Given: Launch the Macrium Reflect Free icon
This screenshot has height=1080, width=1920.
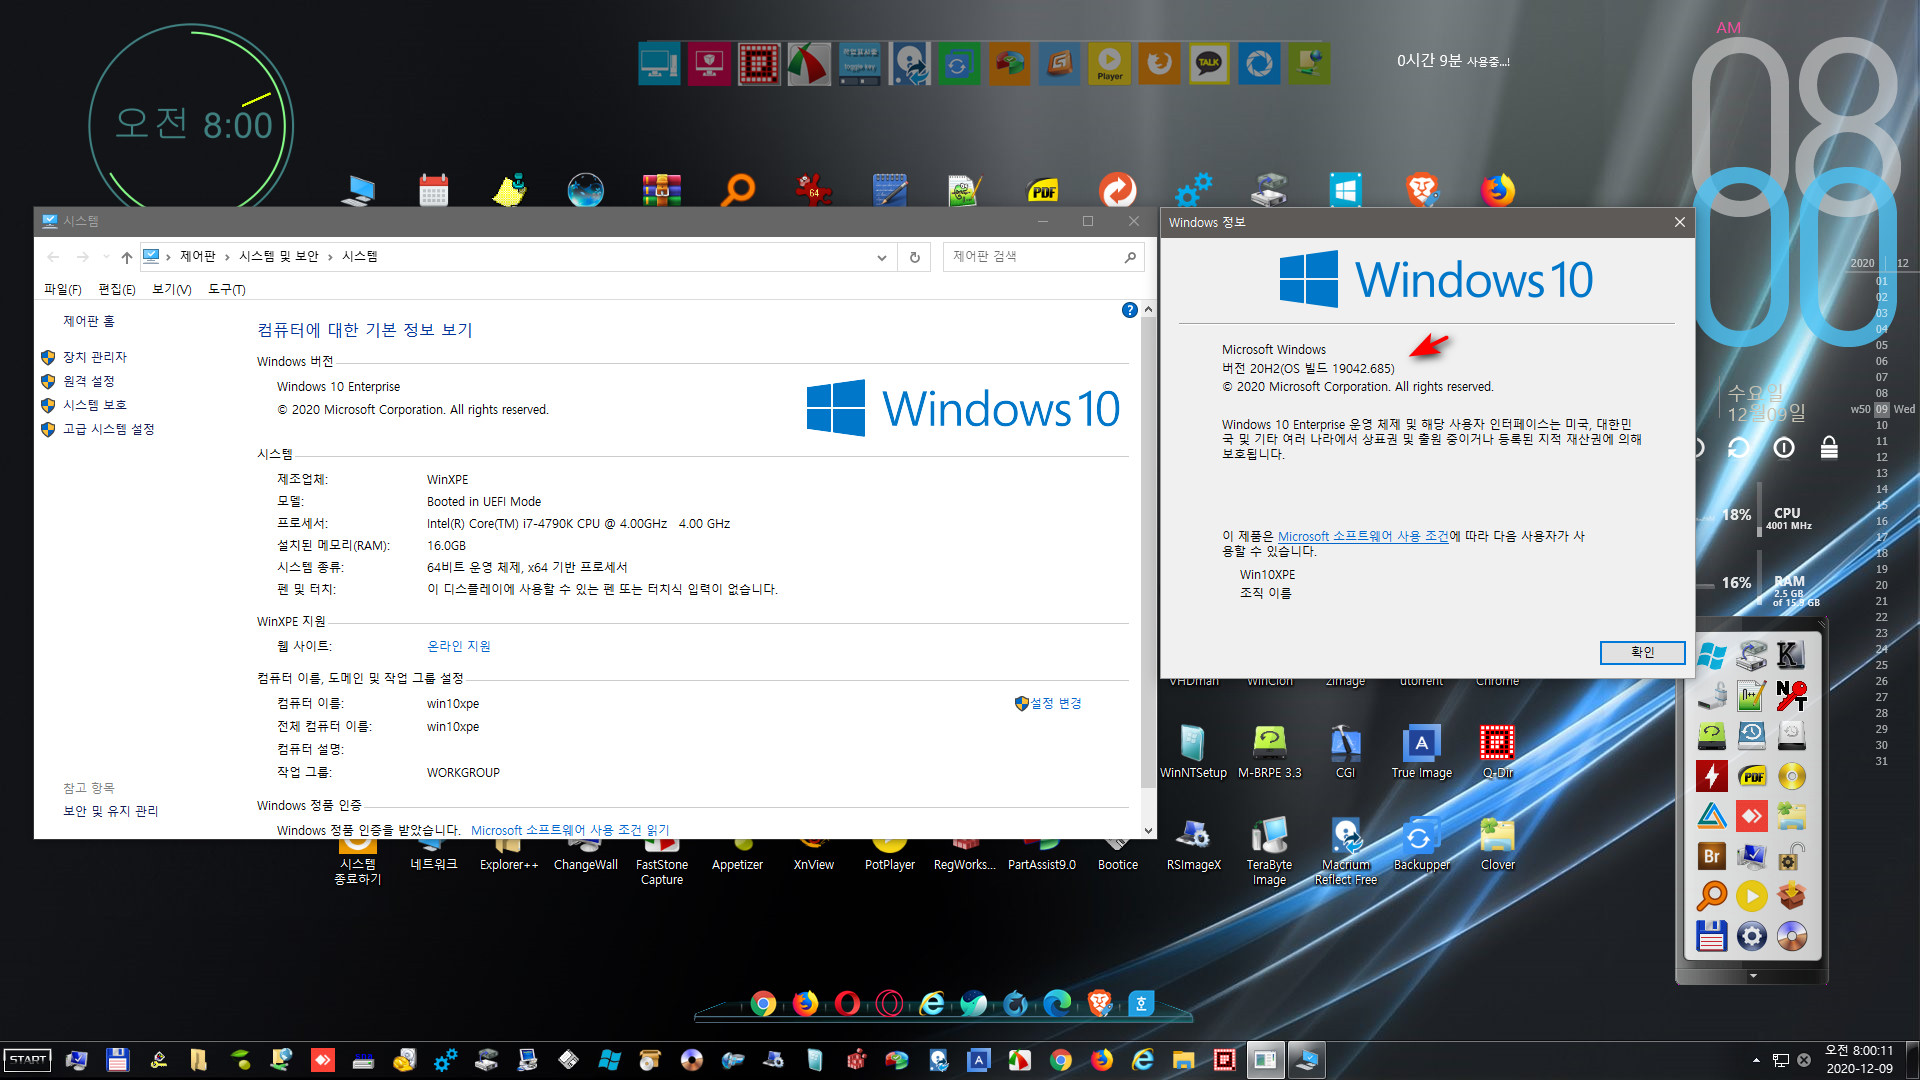Looking at the screenshot, I should coord(1345,851).
